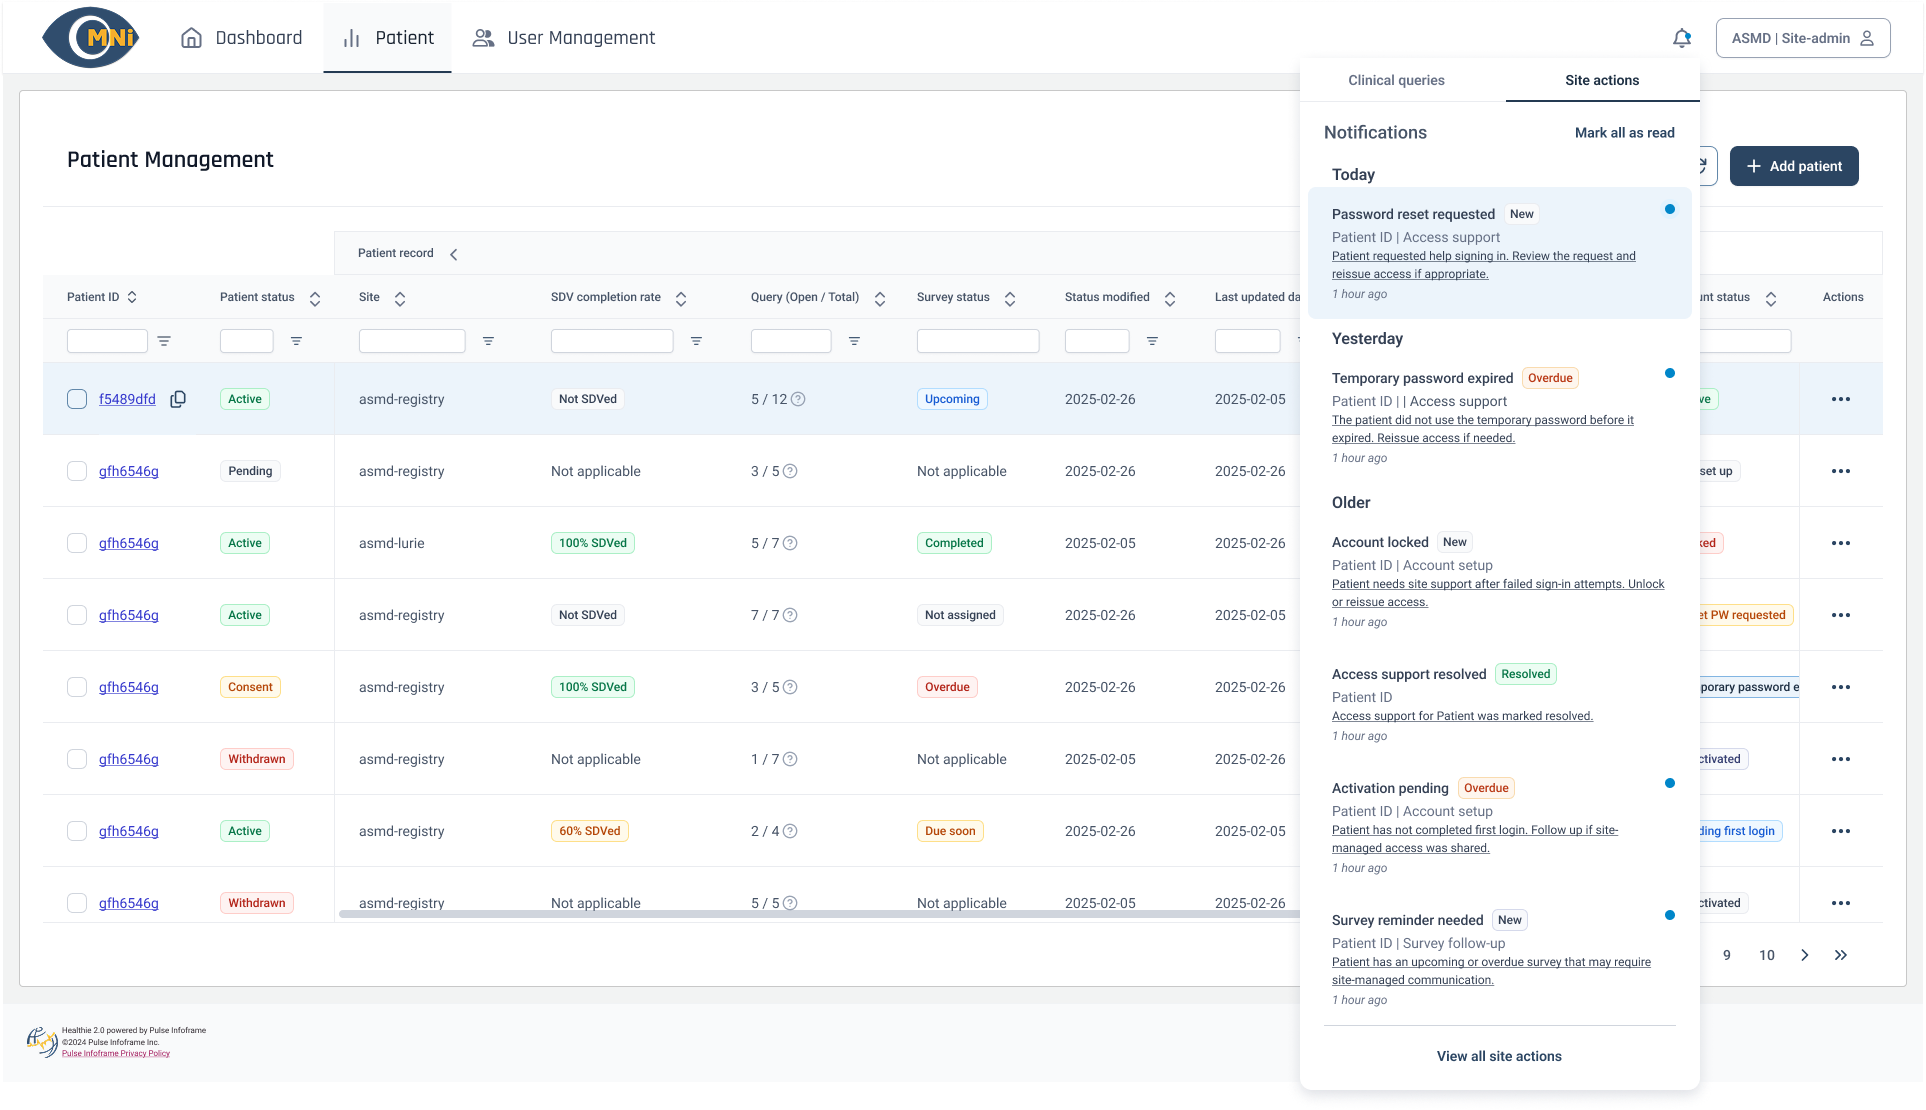Click Mark all as read
Viewport: 1926px width, 1110px height.
(x=1624, y=133)
